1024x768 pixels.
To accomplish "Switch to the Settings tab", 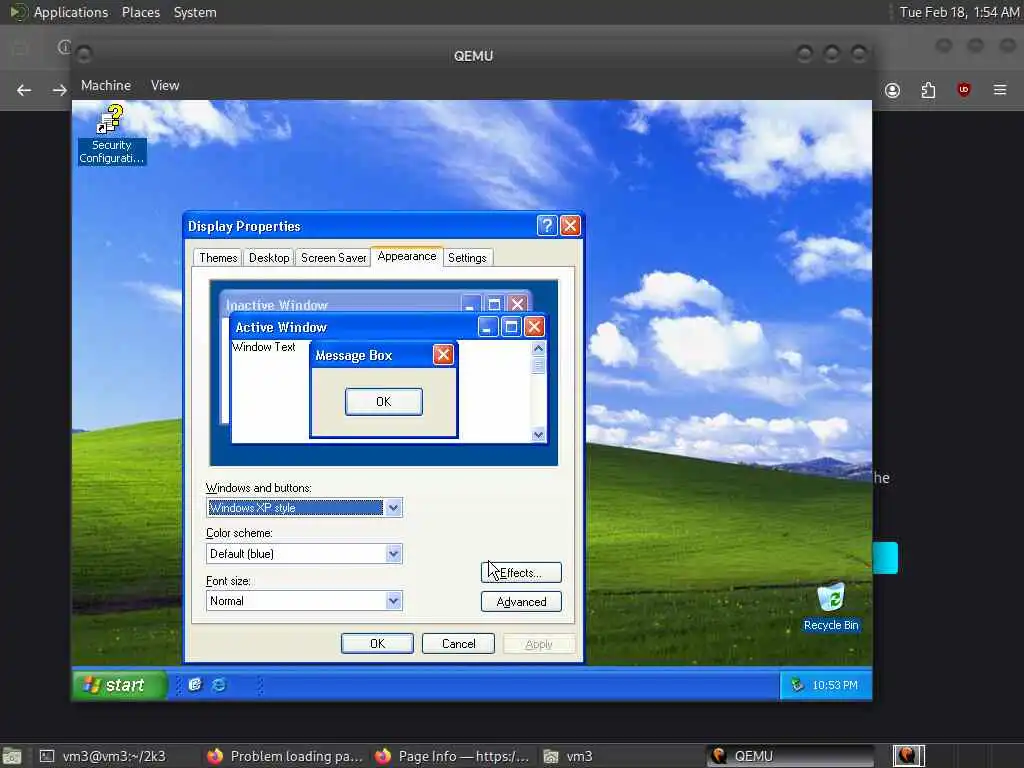I will [467, 258].
